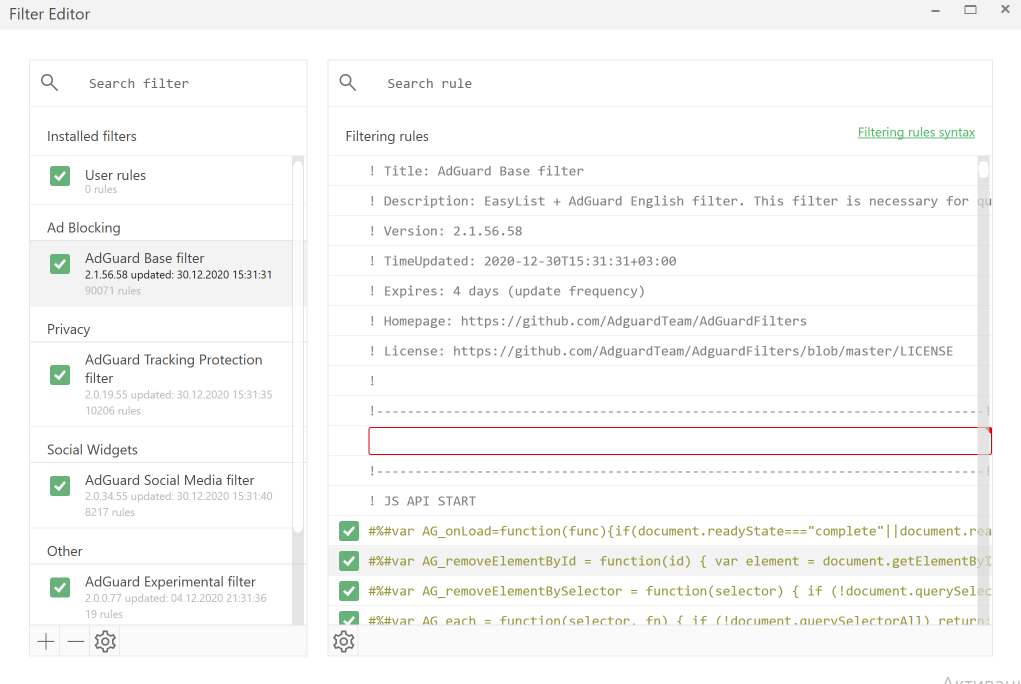
Task: Open rules panel settings gear
Action: (x=344, y=642)
